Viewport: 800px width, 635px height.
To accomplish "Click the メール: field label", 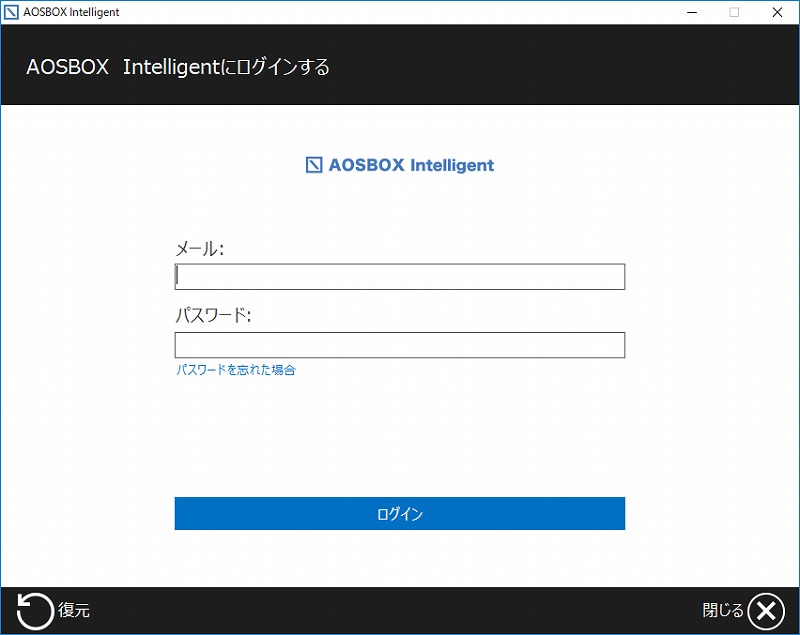I will pos(199,249).
